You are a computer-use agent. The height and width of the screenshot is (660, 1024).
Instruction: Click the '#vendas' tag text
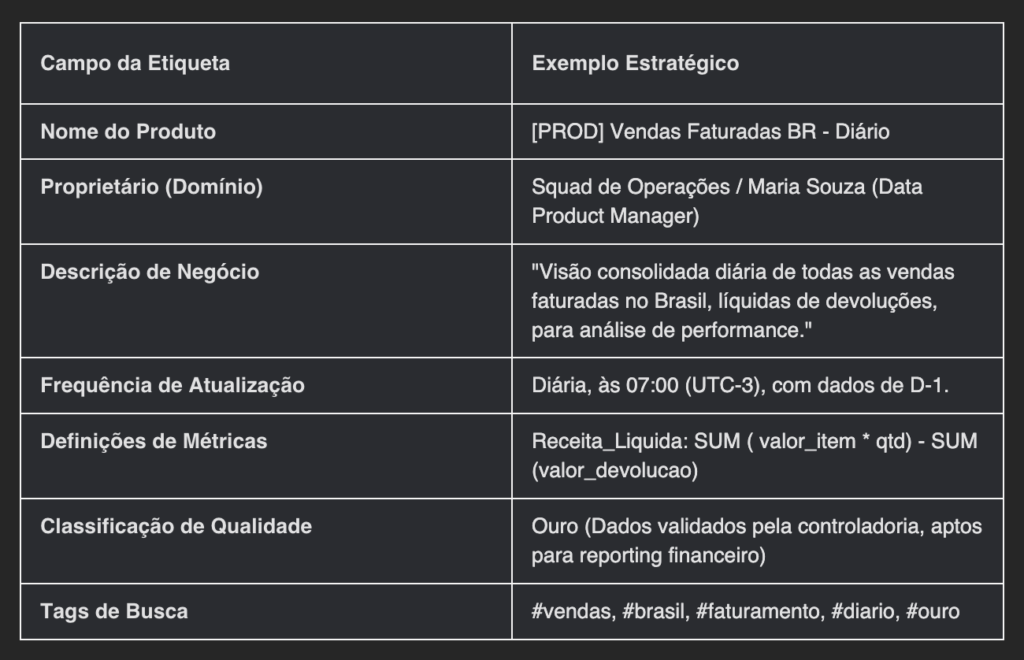click(573, 612)
